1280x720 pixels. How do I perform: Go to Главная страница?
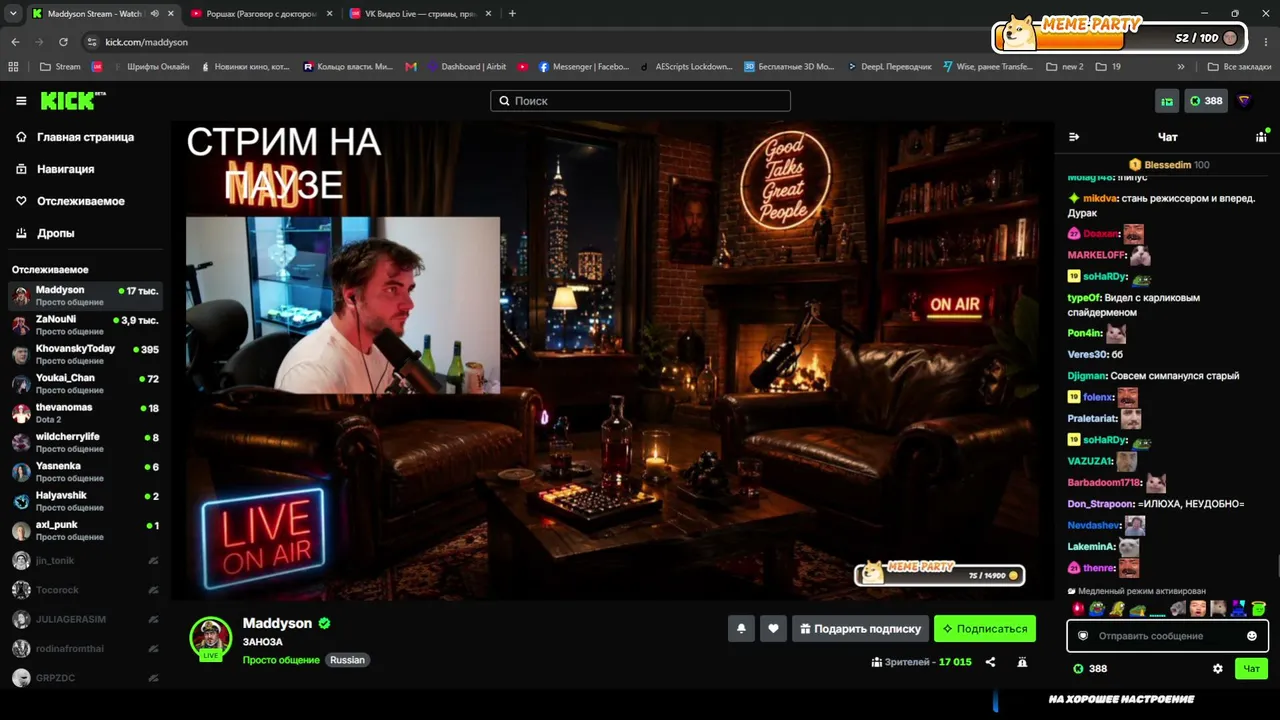85,137
